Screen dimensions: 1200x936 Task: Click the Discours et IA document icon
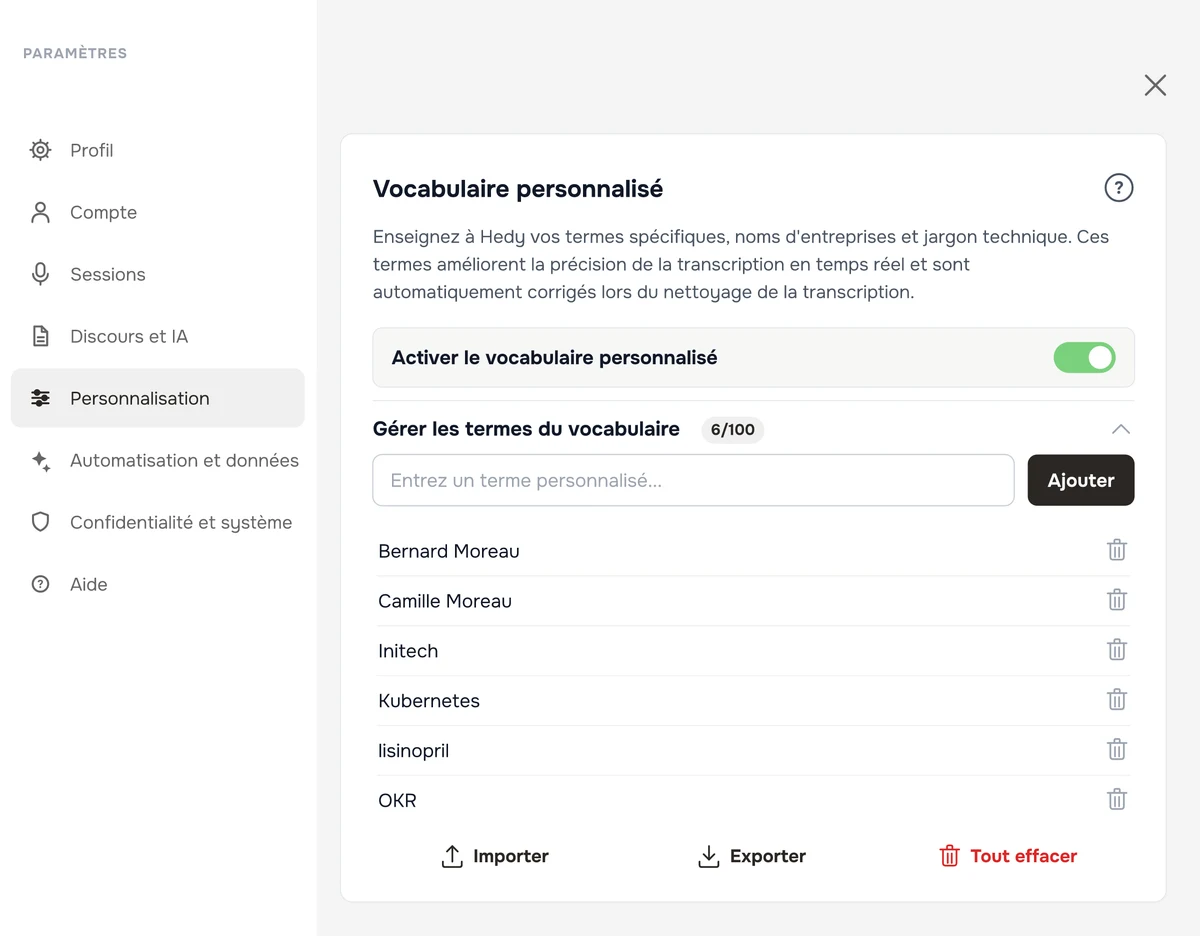point(40,336)
